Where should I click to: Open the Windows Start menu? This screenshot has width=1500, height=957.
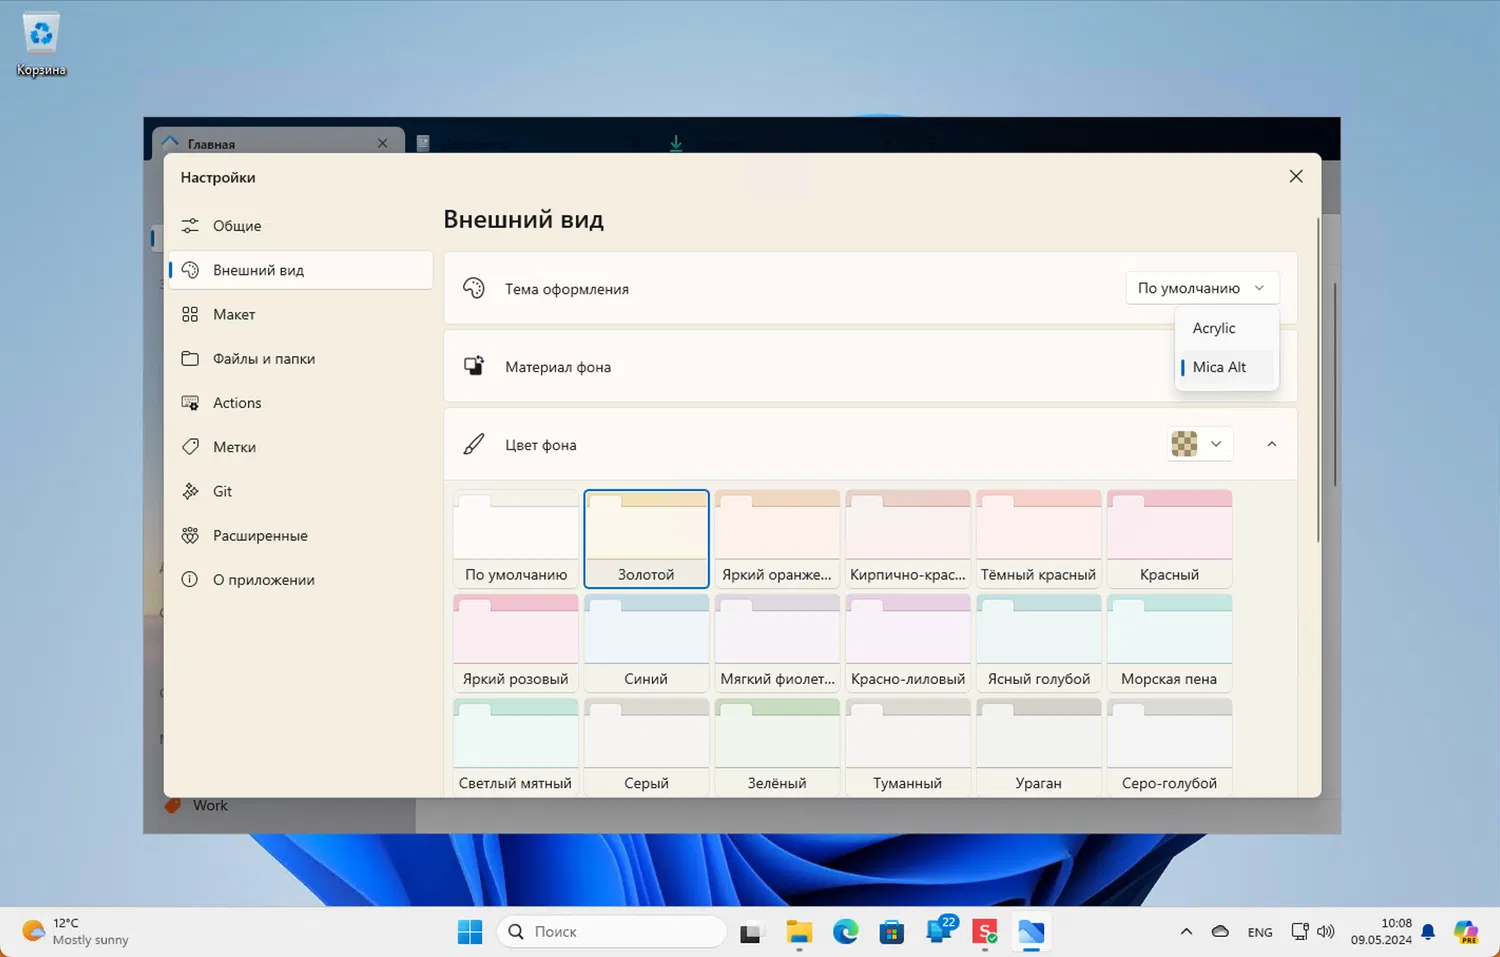click(470, 932)
